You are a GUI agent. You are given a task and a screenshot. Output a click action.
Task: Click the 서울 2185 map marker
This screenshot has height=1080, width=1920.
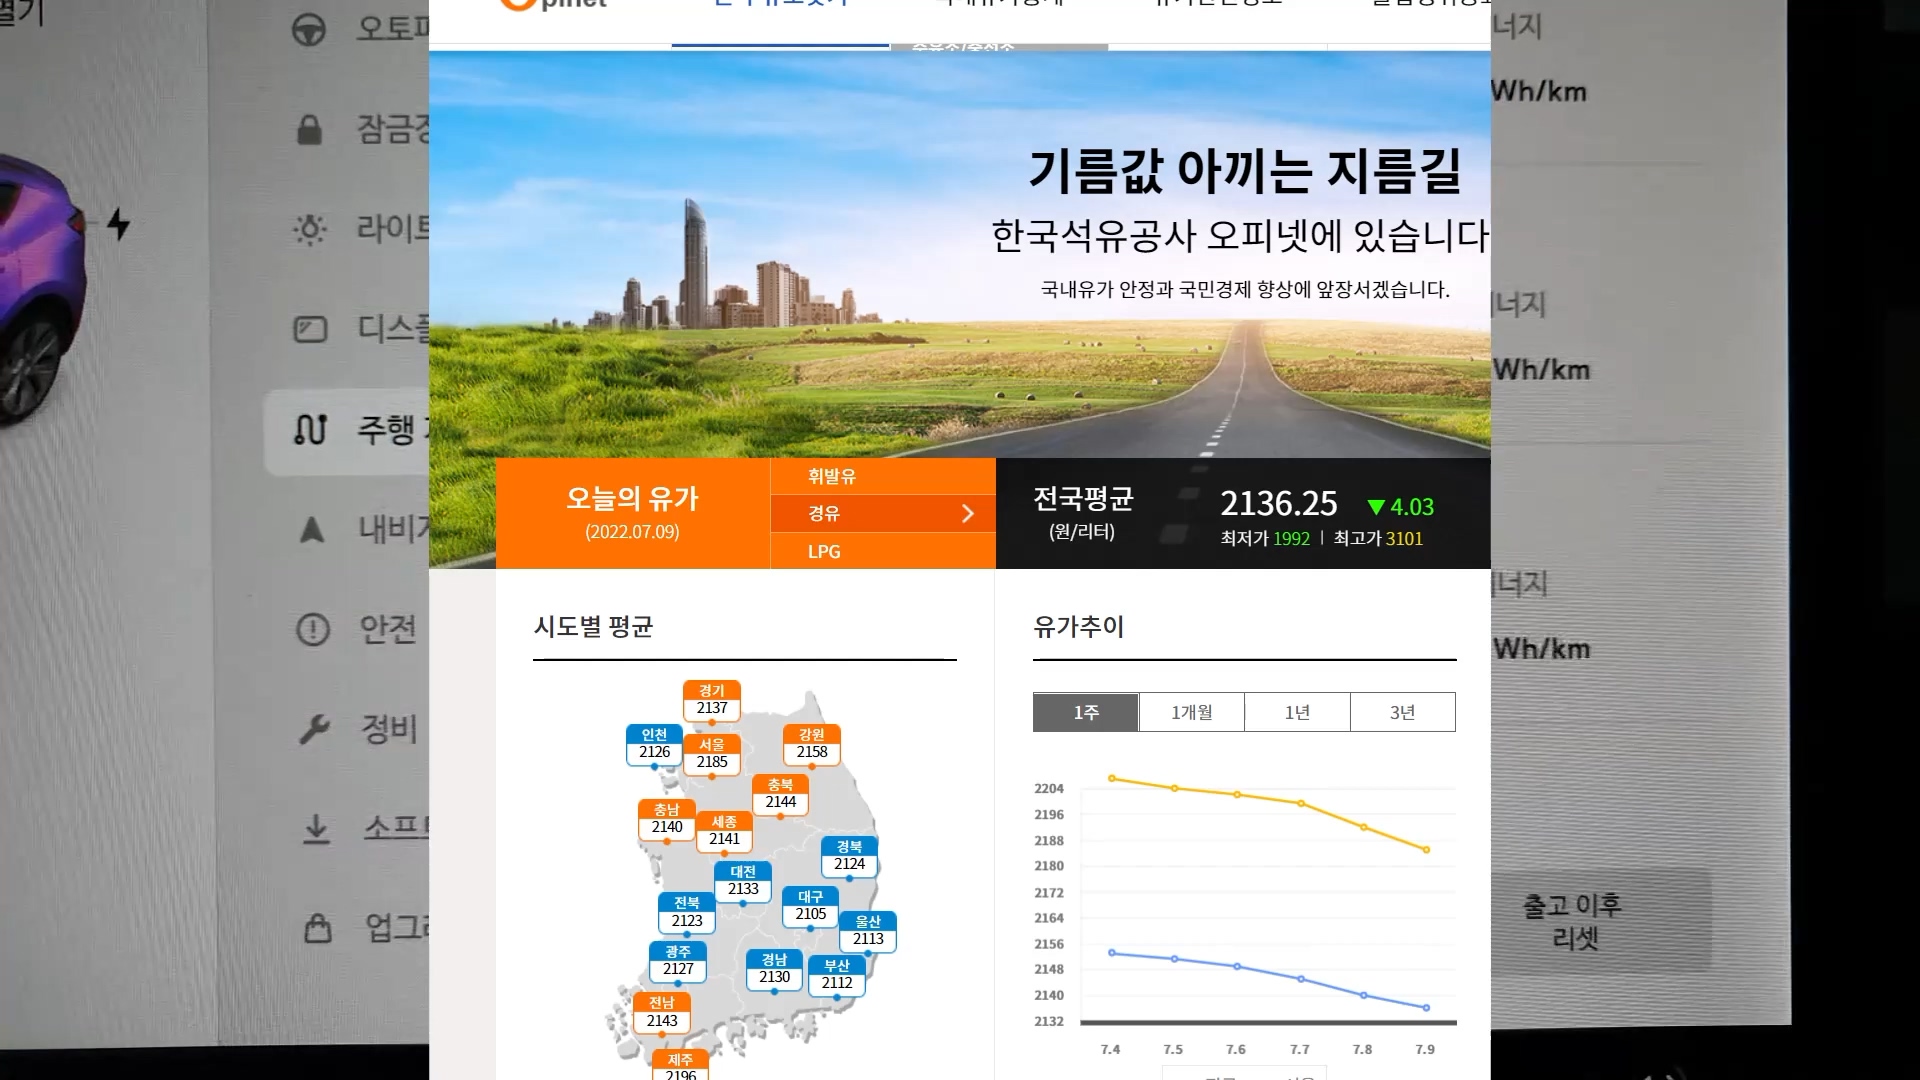[712, 754]
